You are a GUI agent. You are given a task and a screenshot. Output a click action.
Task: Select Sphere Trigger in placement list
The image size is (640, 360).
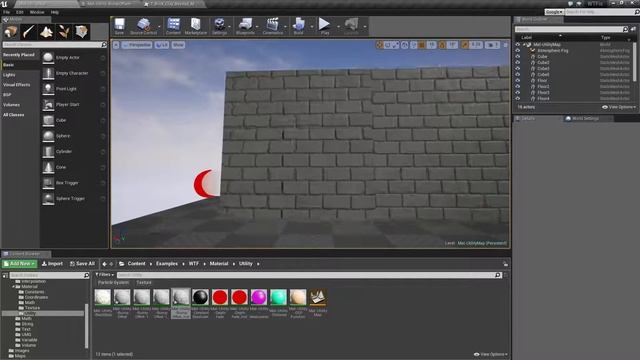[74, 198]
